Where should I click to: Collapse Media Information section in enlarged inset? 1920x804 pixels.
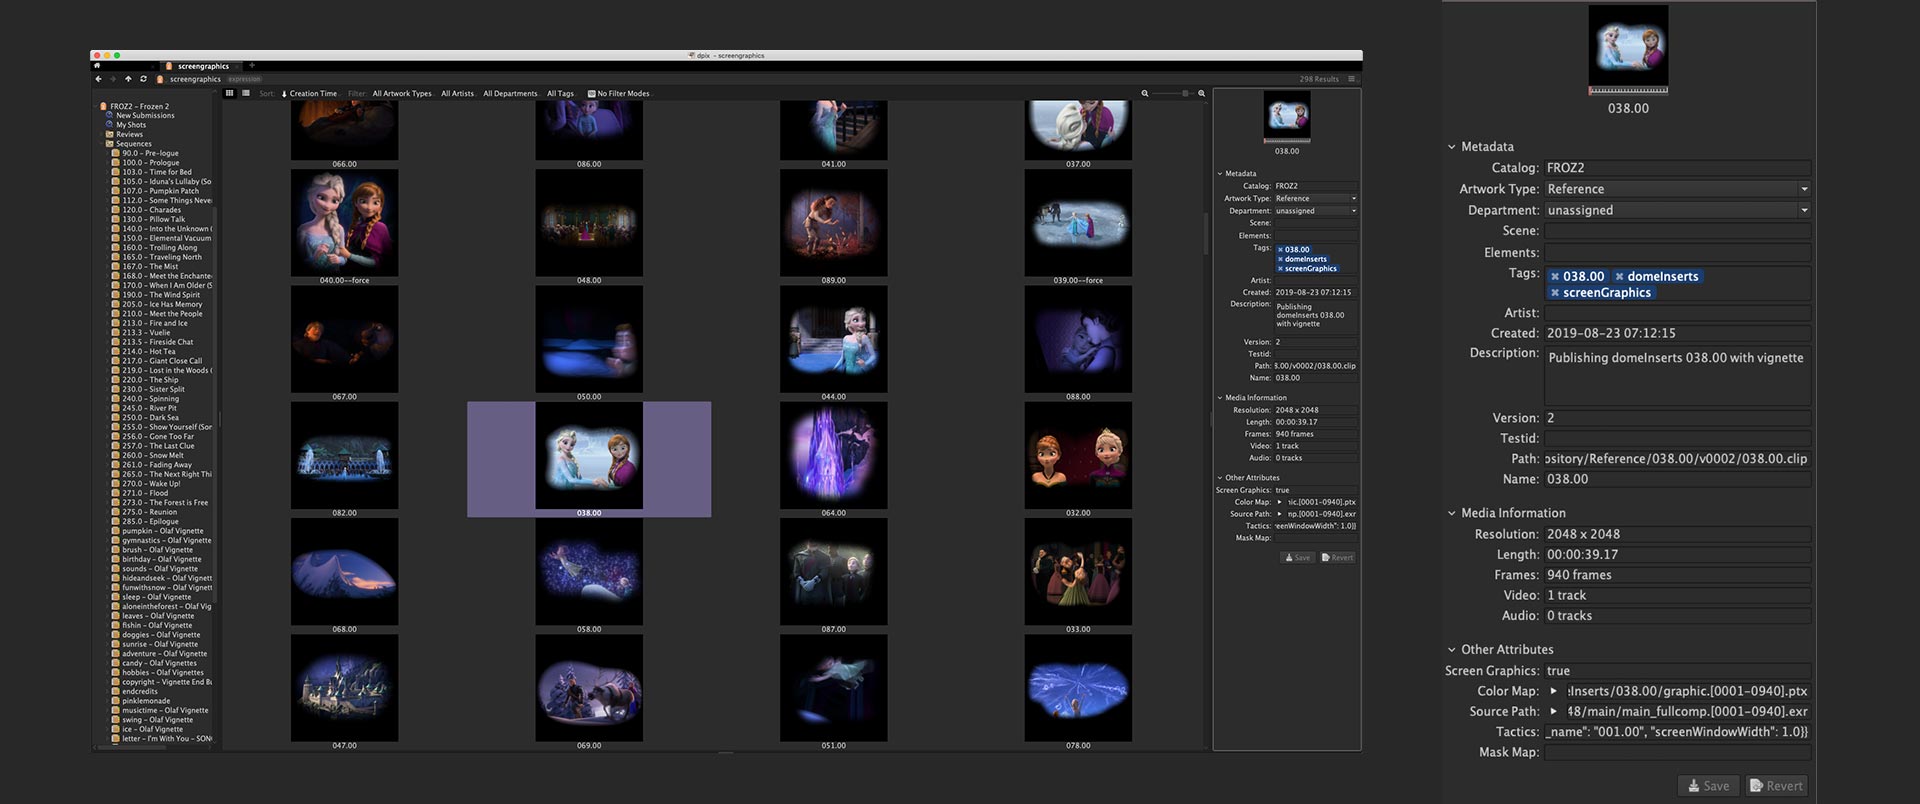1451,513
